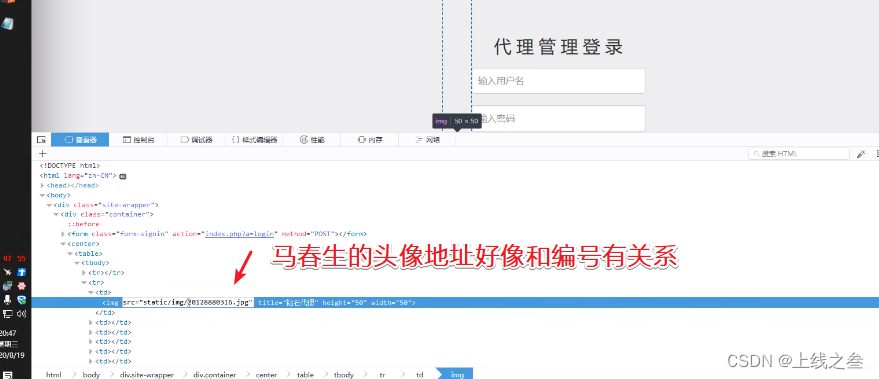Viewport: 879px width, 379px height.
Task: Collapse the table node
Action: (70, 253)
